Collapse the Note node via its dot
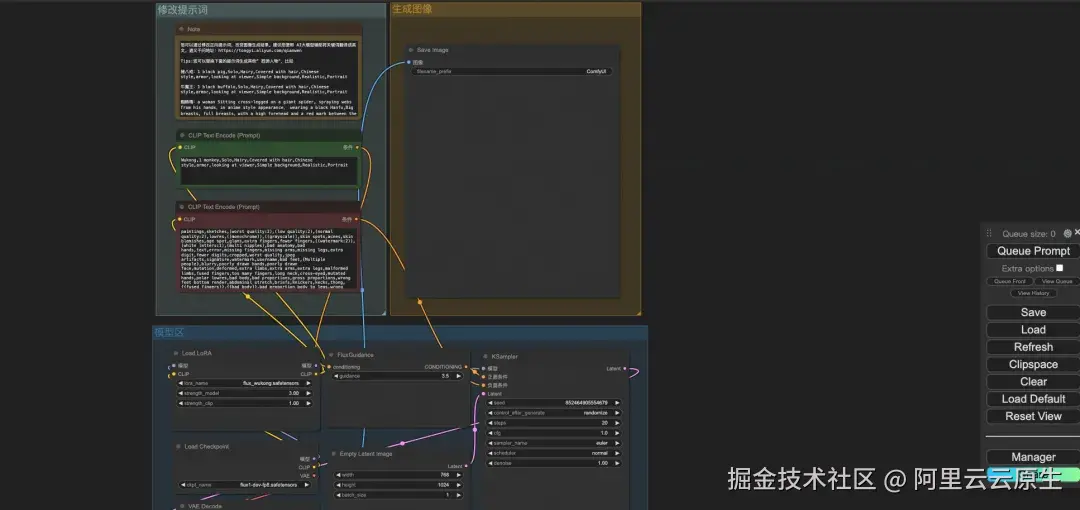The width and height of the screenshot is (1080, 510). tap(182, 29)
